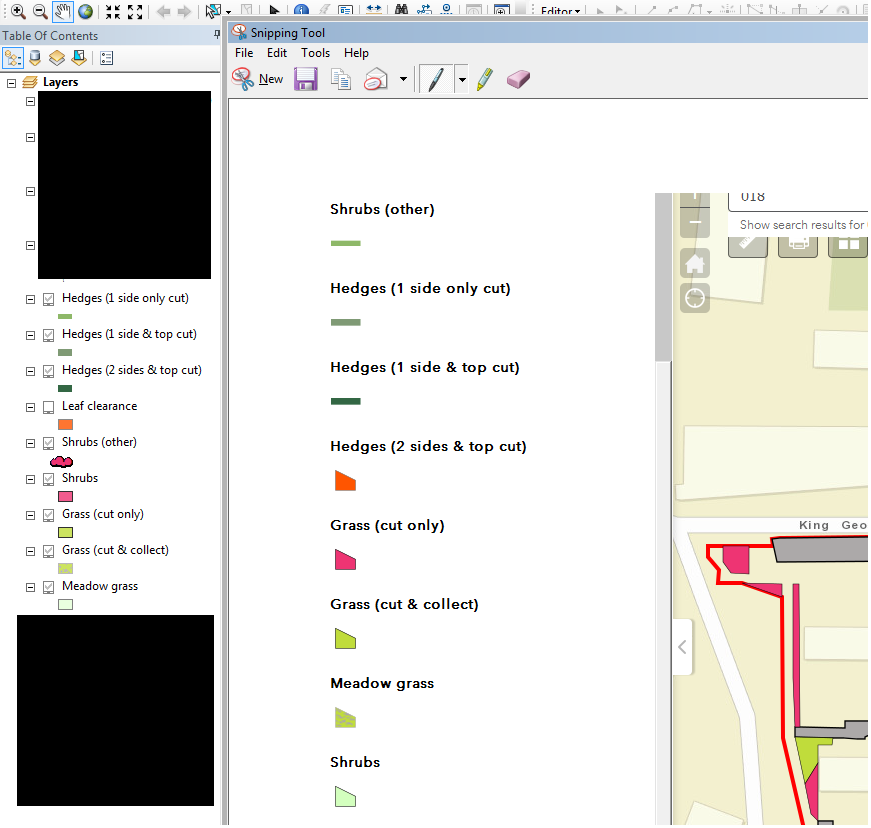Go back to previous extent
This screenshot has width=871, height=828.
click(163, 11)
